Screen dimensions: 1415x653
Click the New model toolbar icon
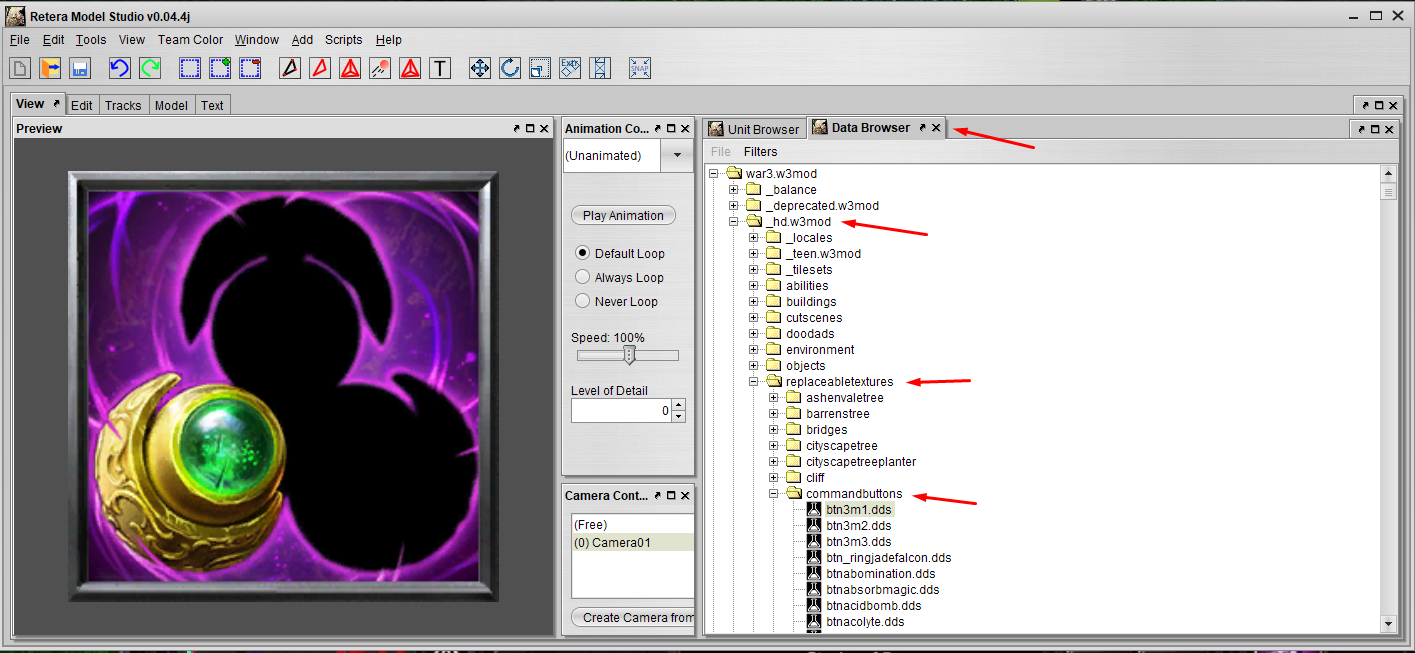click(x=20, y=68)
